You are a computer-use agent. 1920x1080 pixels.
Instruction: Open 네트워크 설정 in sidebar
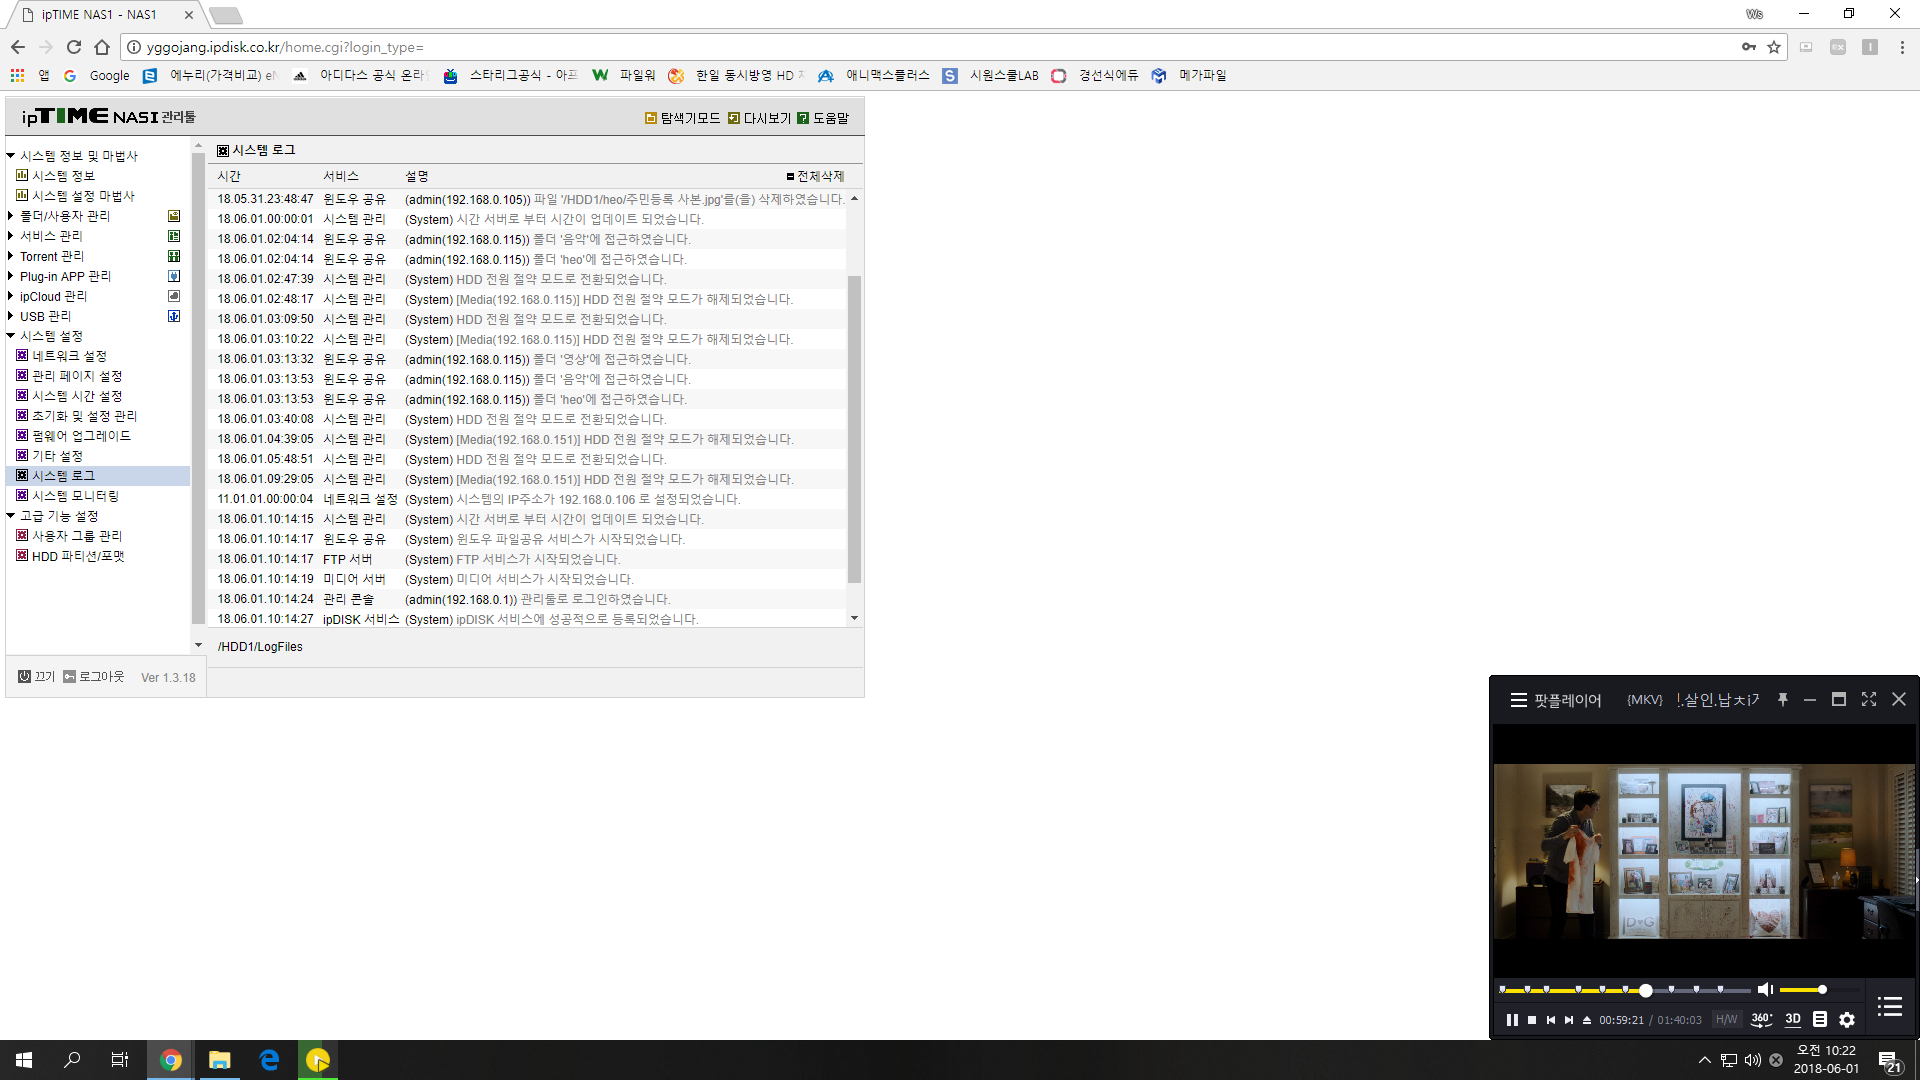coord(69,356)
